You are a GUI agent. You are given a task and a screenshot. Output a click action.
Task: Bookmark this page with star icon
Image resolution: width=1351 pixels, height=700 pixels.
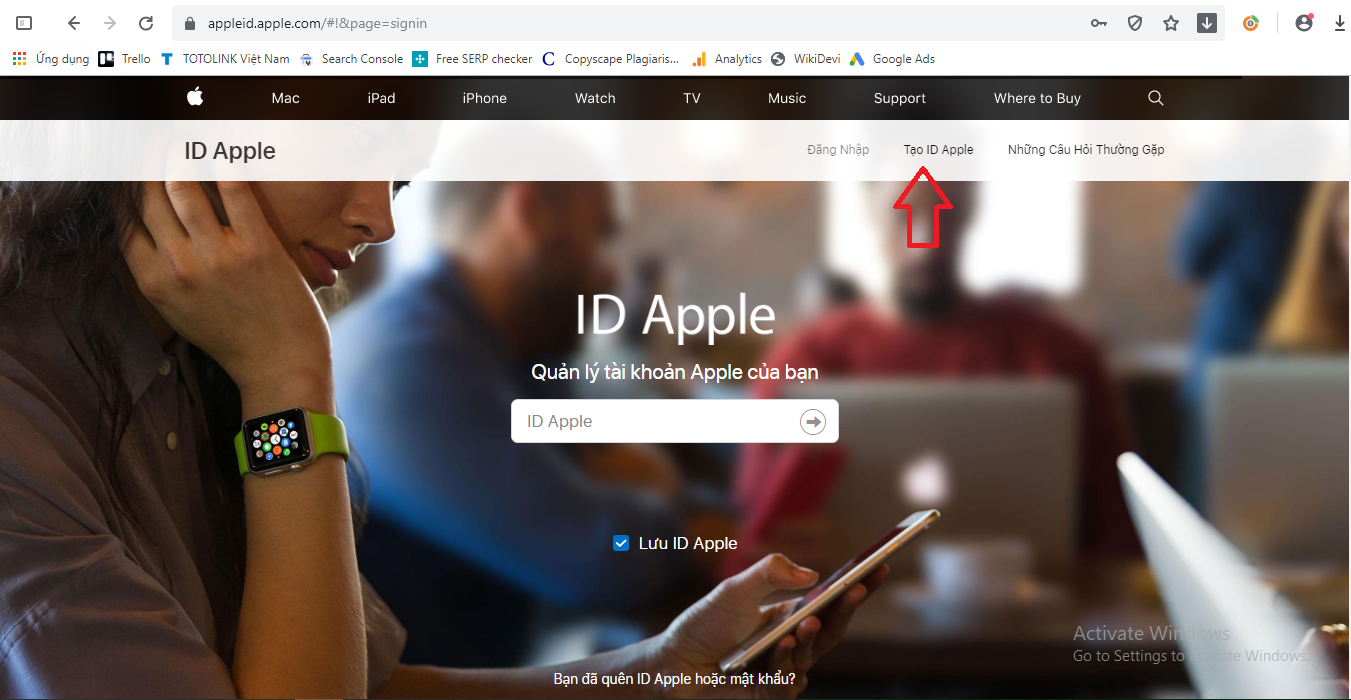[x=1171, y=23]
